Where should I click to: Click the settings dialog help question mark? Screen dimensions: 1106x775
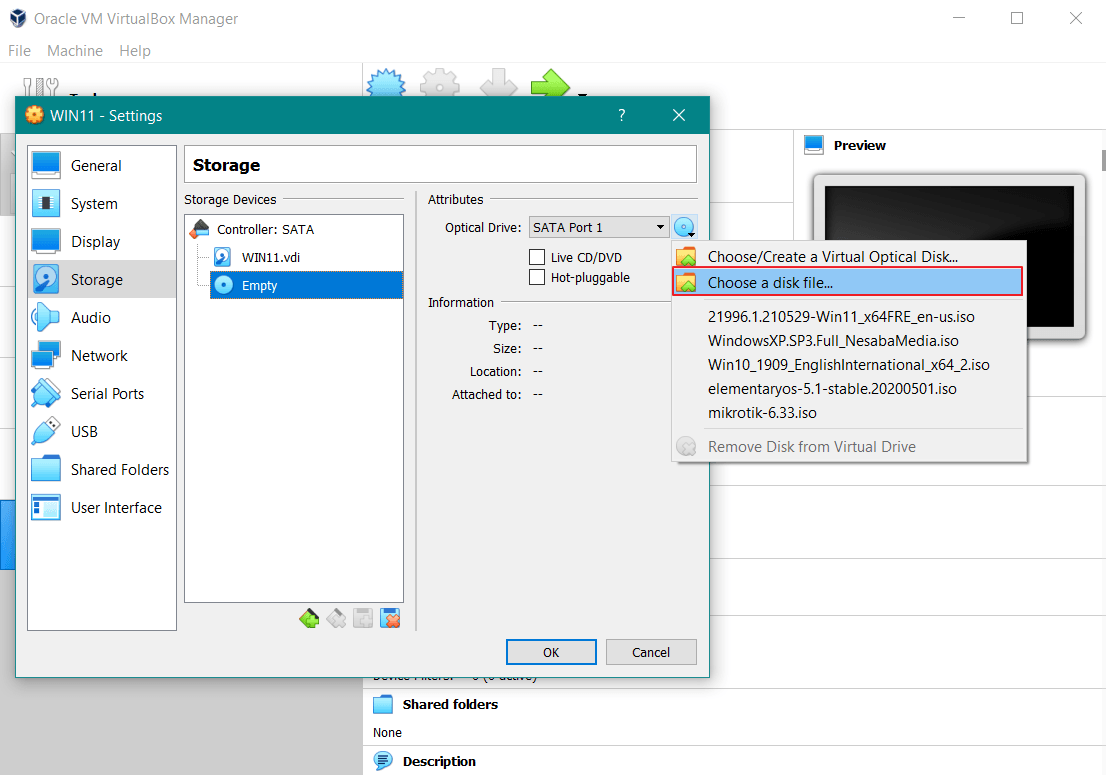(x=621, y=116)
